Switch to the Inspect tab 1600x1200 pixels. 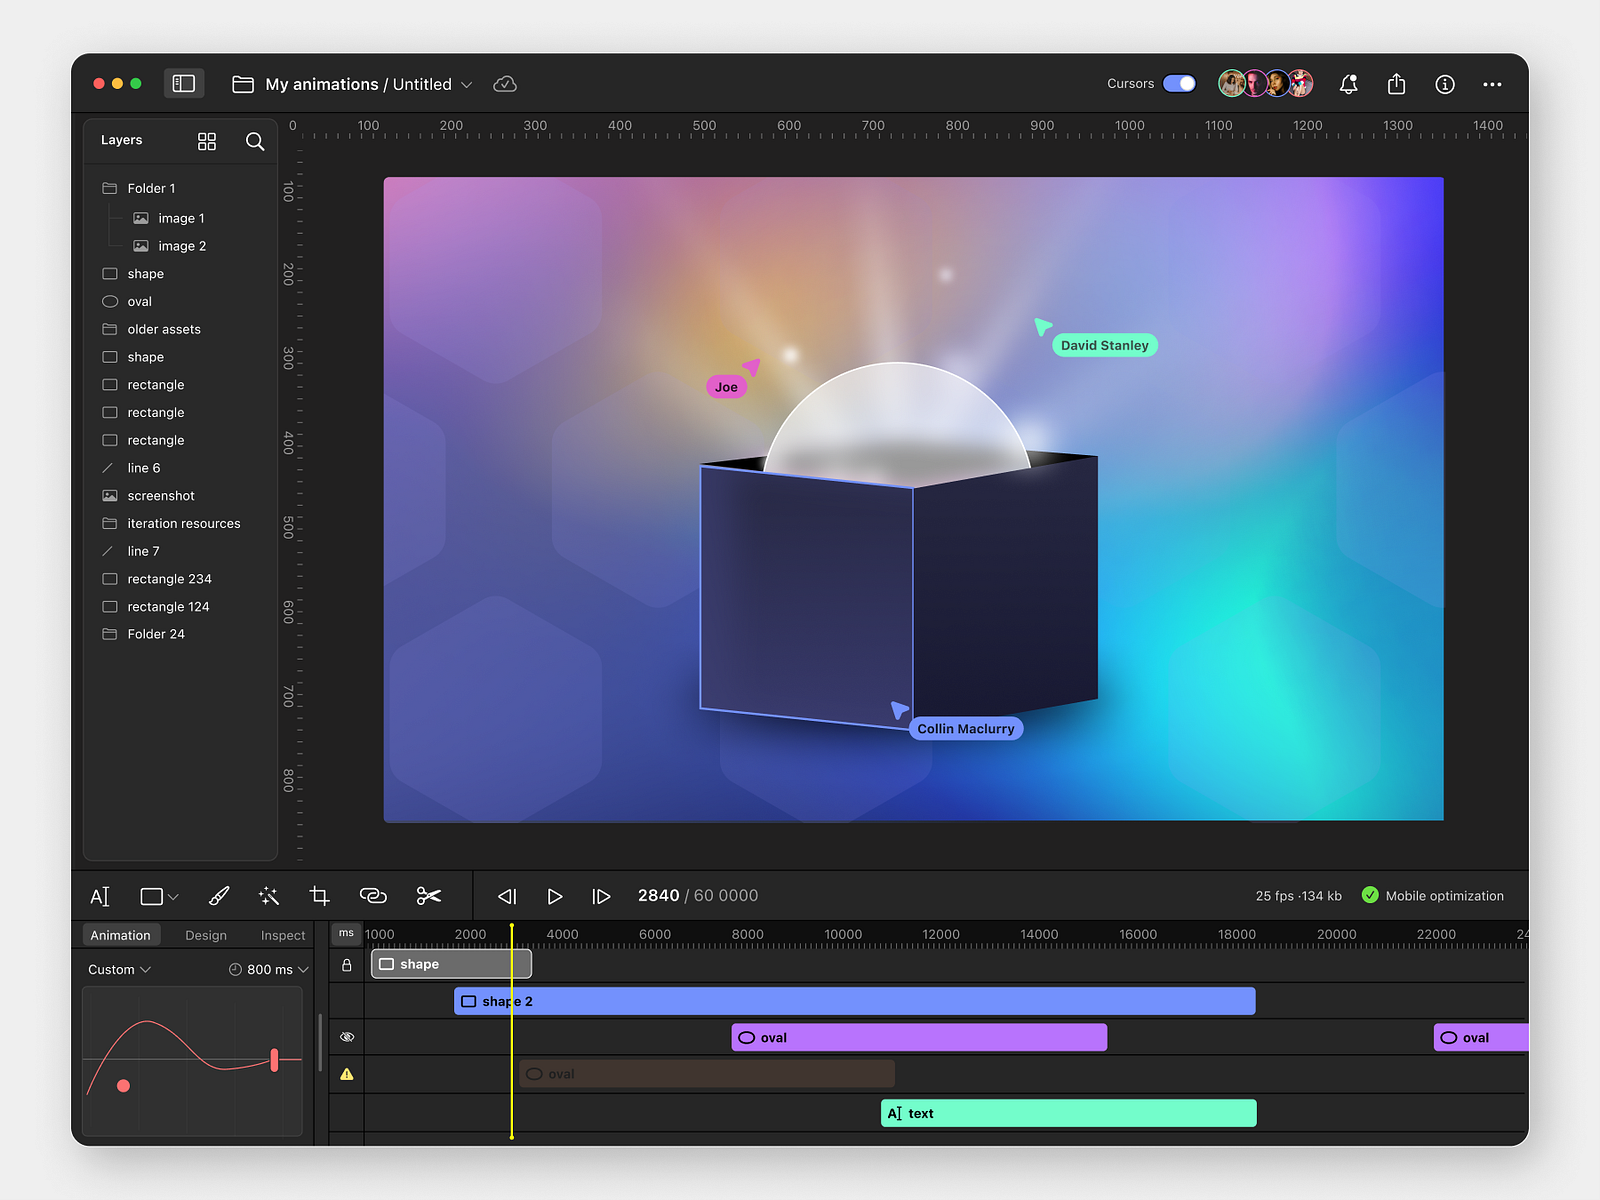(x=283, y=935)
